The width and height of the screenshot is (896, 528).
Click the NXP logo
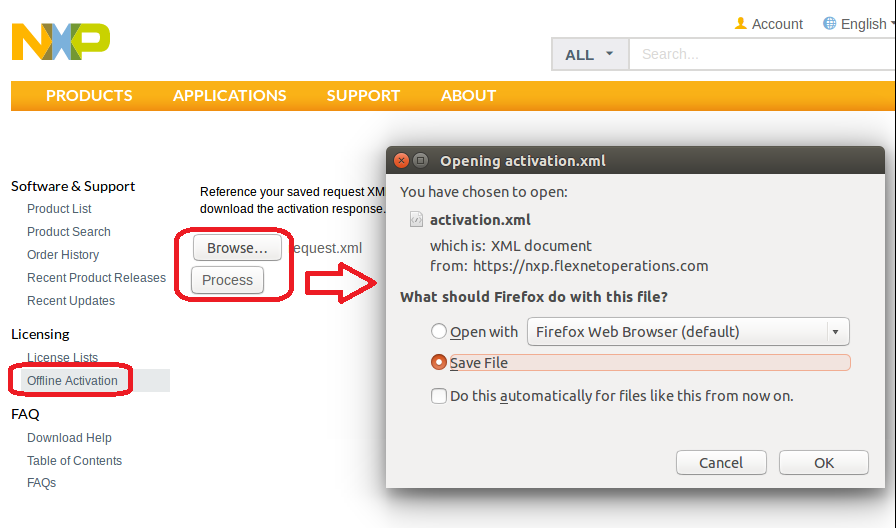click(61, 42)
